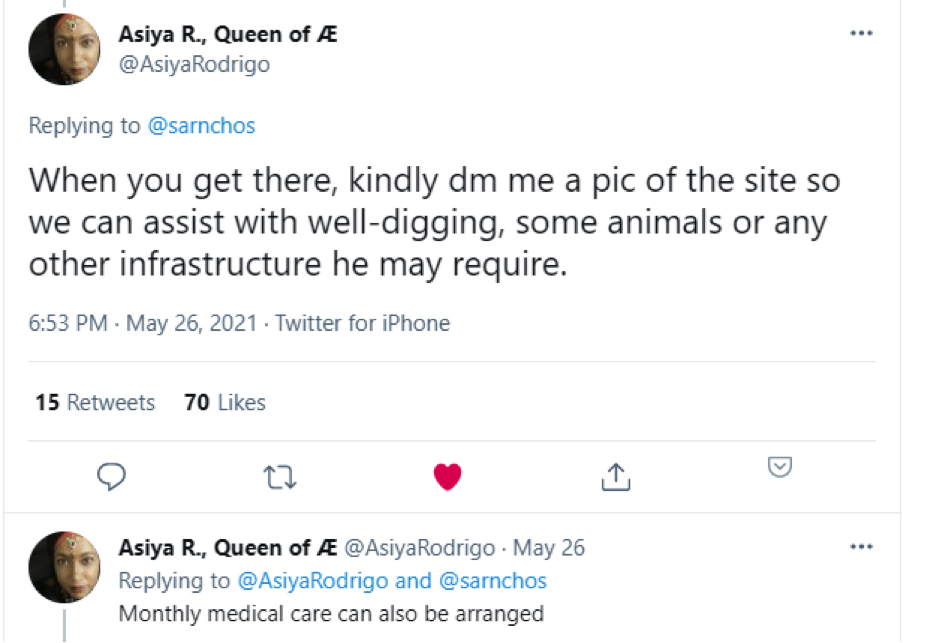Click the retweet arrows icon
Viewport: 941px width, 643px height.
[280, 478]
